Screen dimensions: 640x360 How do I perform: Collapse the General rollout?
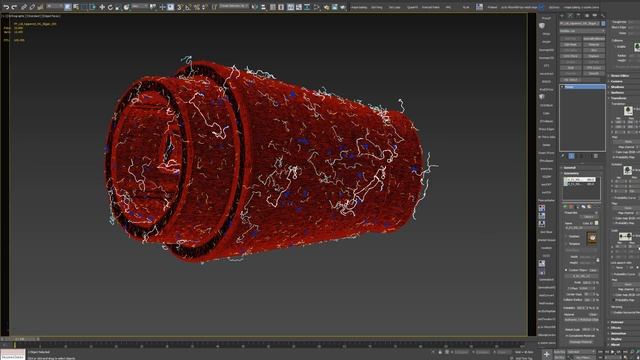pos(582,168)
